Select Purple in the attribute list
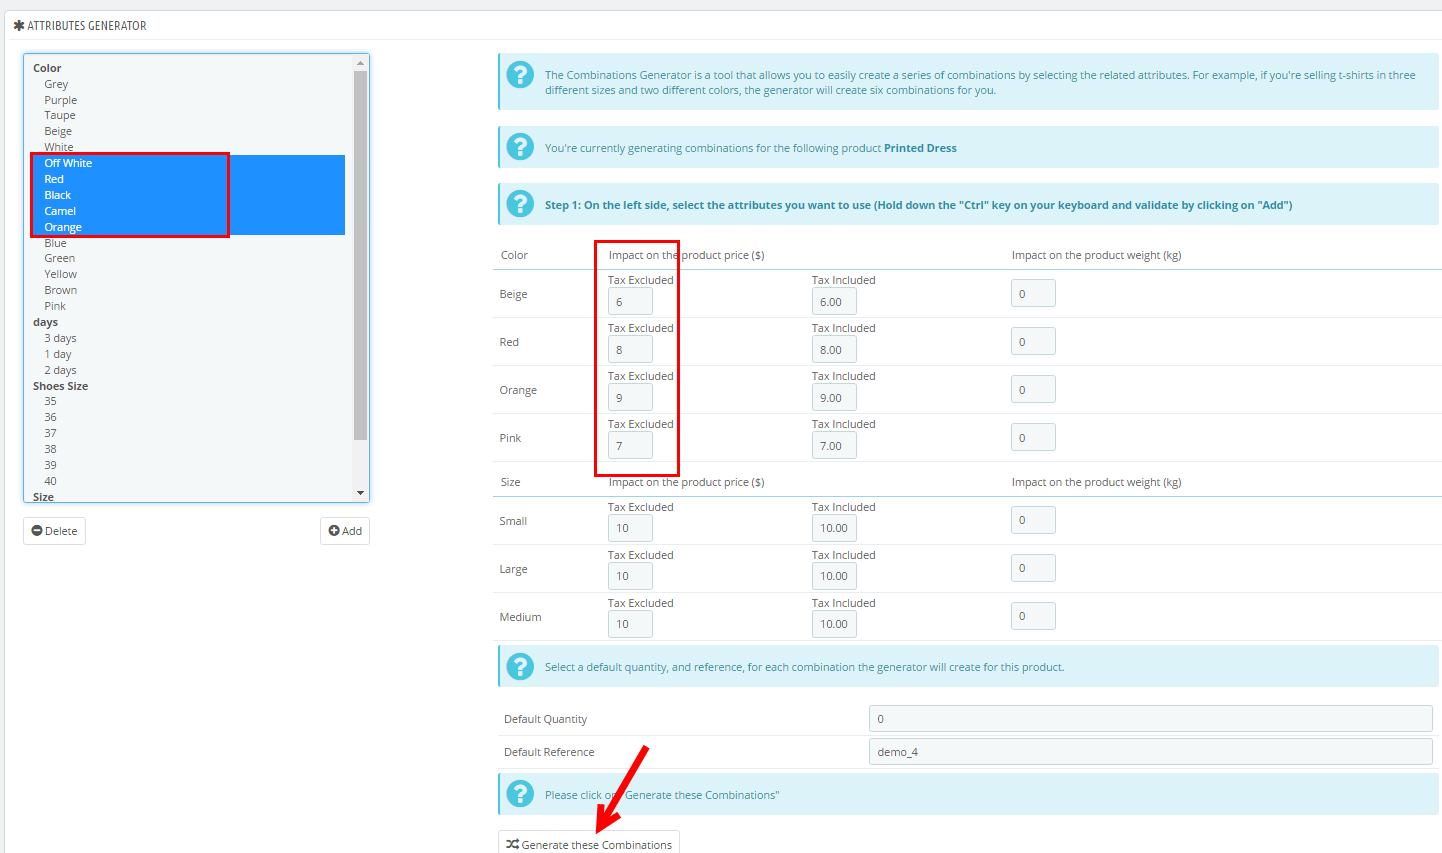 pos(60,100)
